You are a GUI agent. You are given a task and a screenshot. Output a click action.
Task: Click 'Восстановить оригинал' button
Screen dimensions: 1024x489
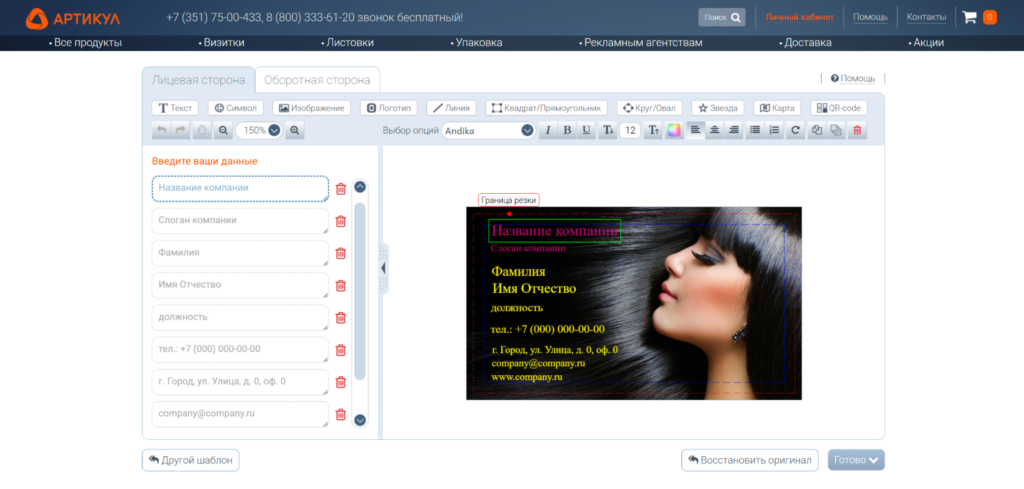749,460
